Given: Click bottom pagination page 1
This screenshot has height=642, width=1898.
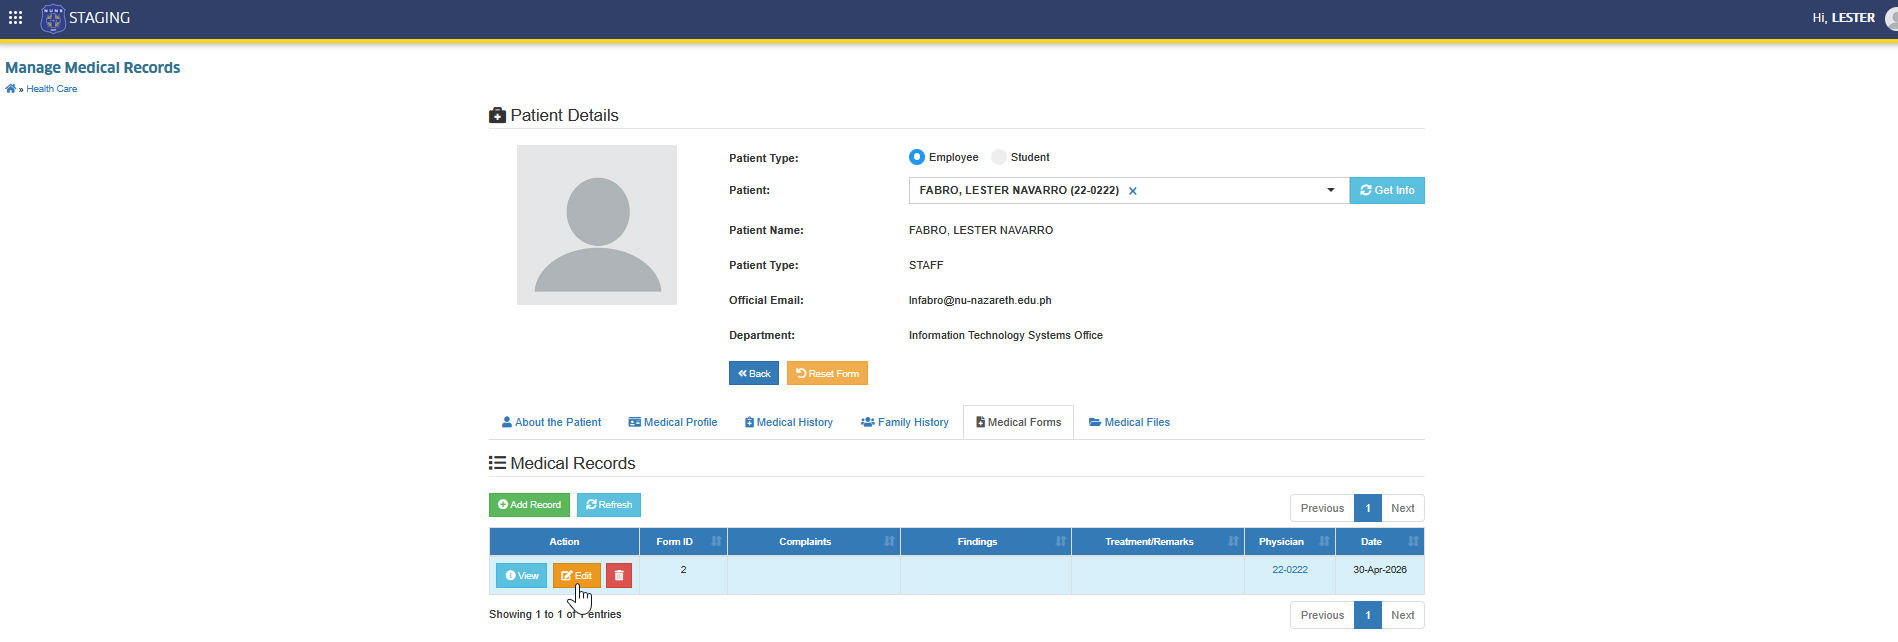Looking at the screenshot, I should [x=1368, y=615].
